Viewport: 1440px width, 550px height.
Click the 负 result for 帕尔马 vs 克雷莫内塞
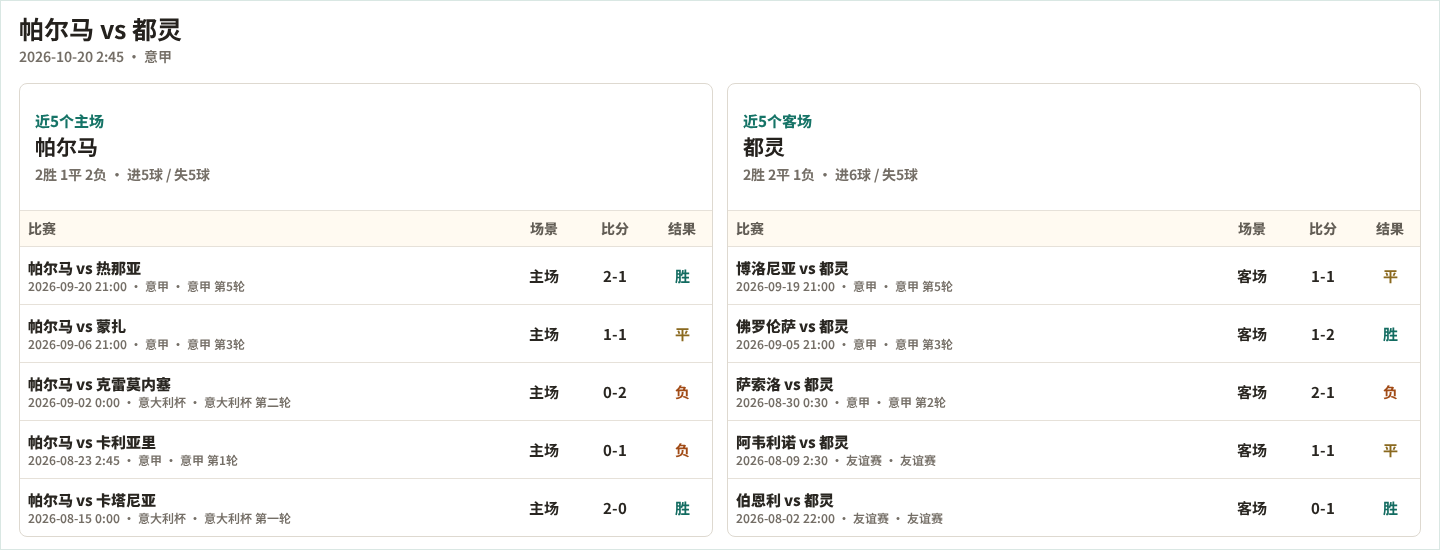(x=682, y=392)
